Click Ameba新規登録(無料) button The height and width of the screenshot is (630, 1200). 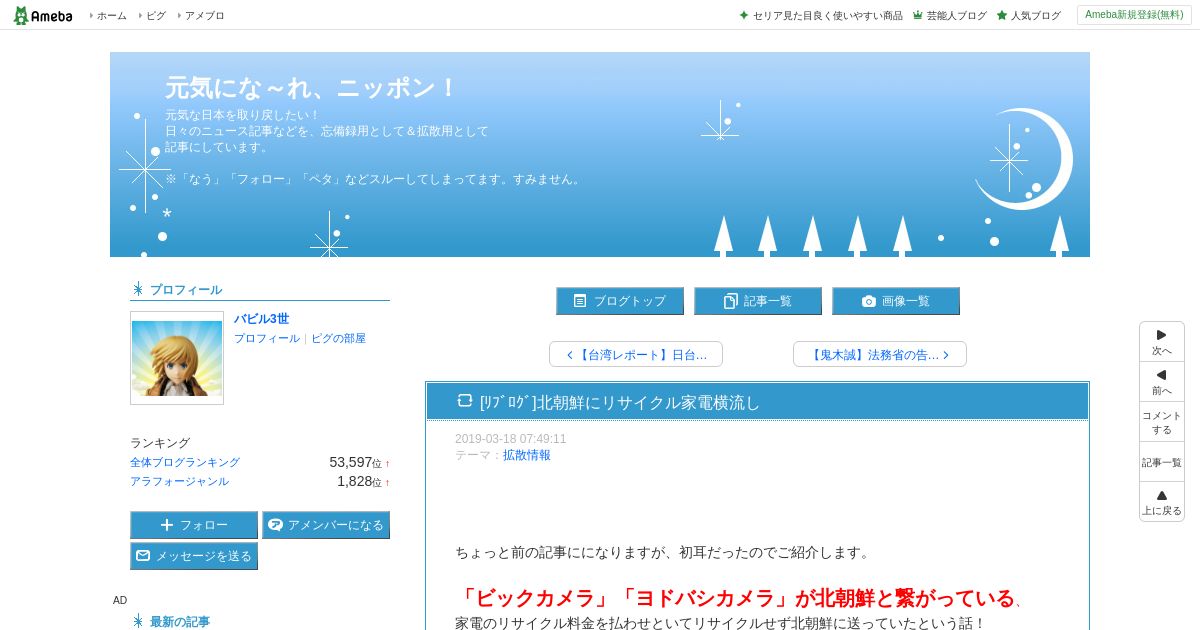[1134, 15]
